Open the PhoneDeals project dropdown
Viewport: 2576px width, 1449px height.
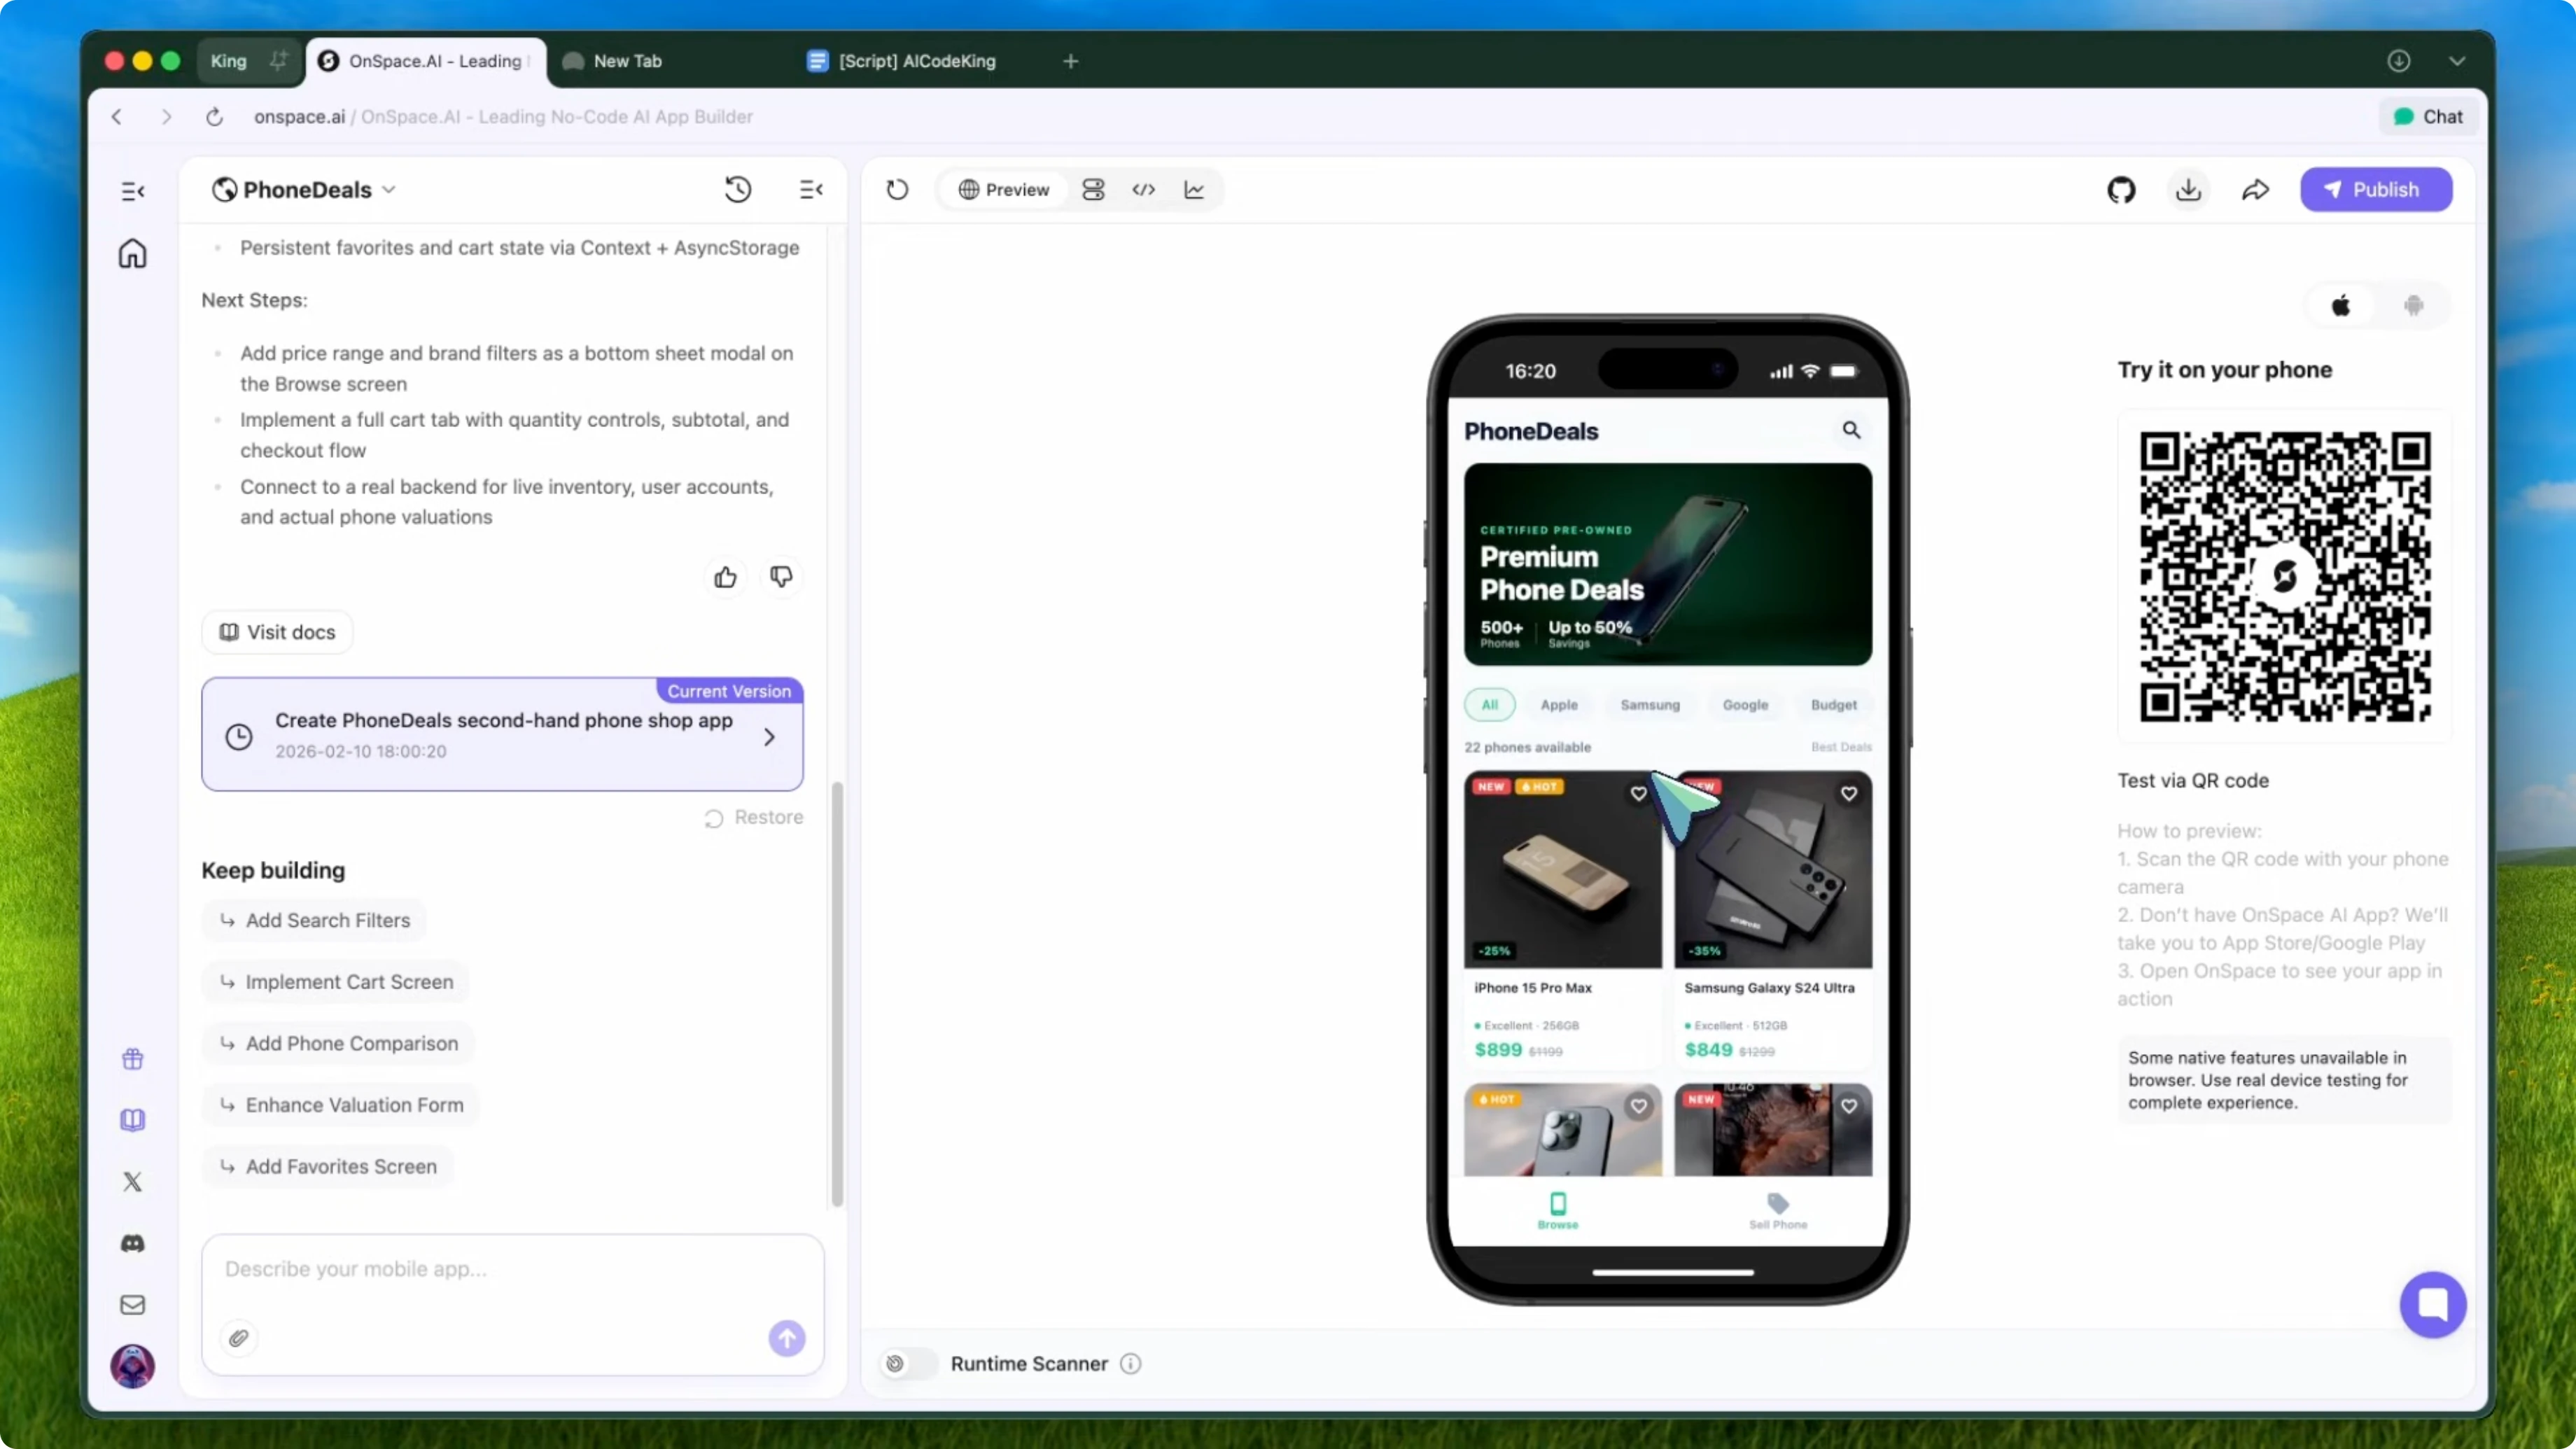390,189
